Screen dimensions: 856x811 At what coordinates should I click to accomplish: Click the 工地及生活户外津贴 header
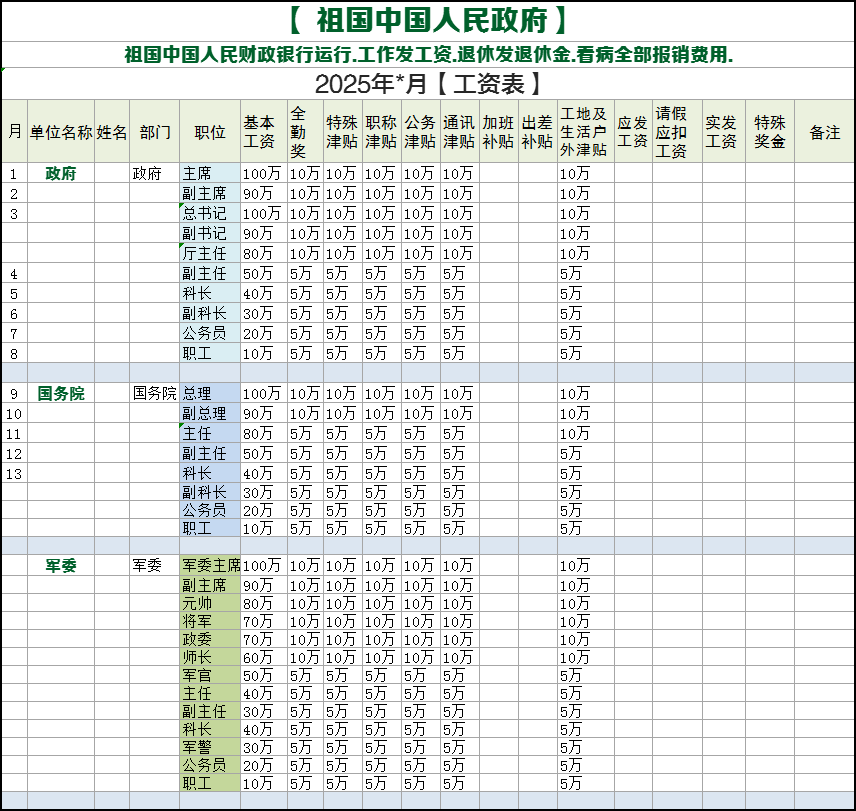[586, 132]
